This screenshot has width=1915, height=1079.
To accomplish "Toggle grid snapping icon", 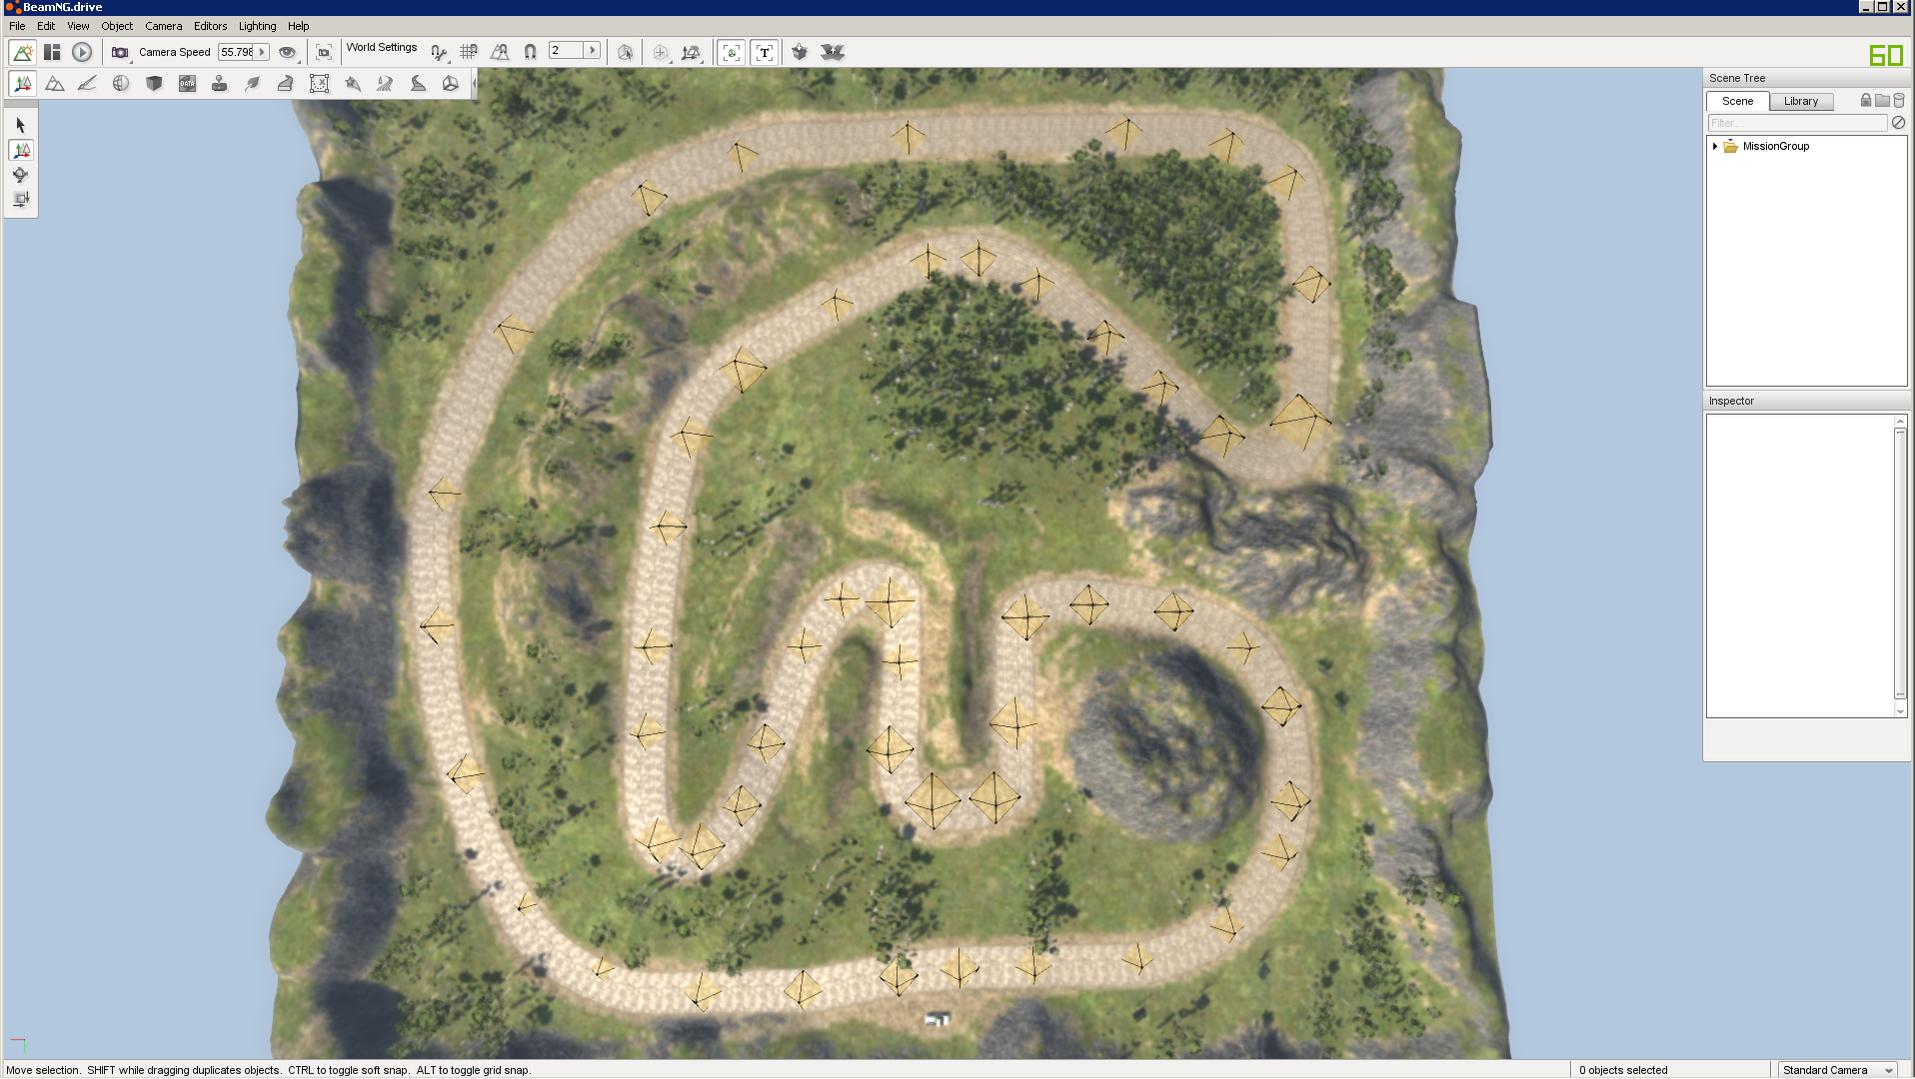I will pos(468,52).
